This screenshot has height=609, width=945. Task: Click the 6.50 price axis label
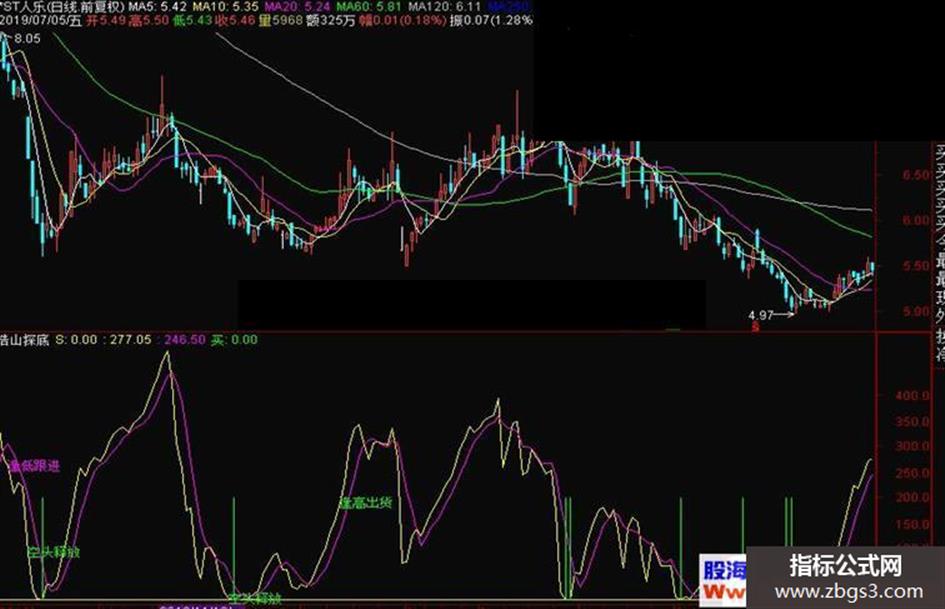pyautogui.click(x=916, y=175)
